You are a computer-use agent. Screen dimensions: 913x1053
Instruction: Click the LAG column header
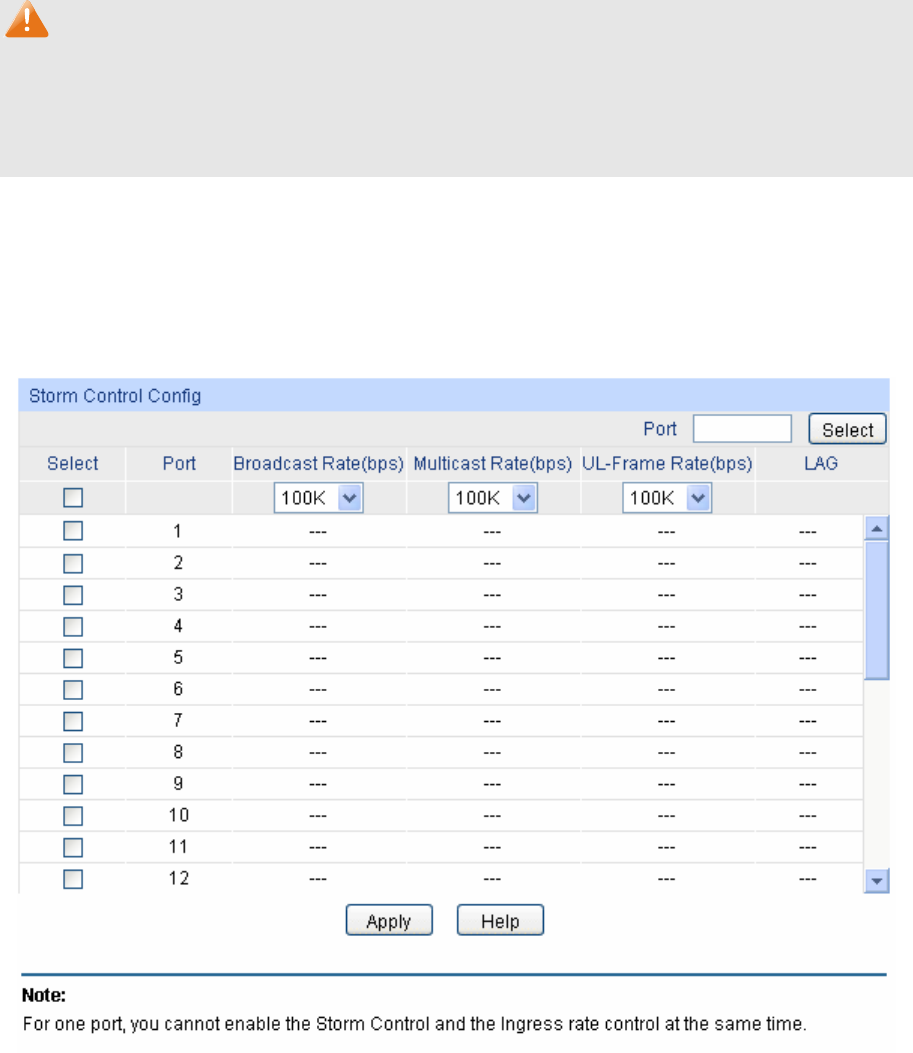point(821,463)
